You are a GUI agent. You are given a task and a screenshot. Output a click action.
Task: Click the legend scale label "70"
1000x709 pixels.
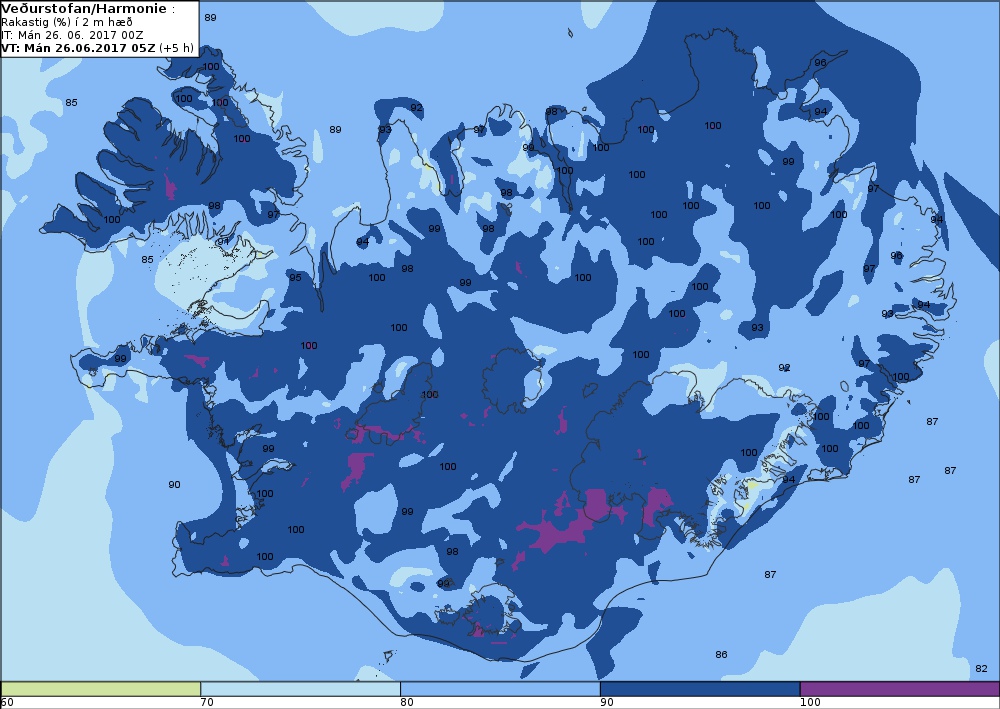[207, 702]
